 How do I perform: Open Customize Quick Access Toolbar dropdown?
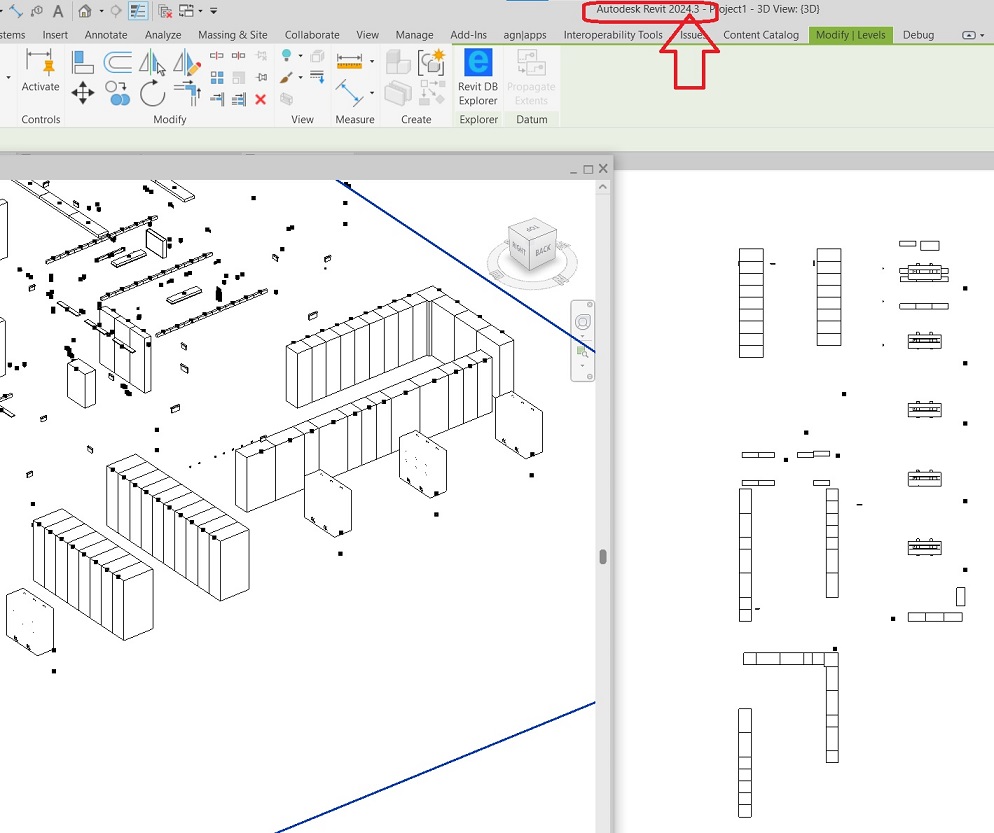[214, 11]
